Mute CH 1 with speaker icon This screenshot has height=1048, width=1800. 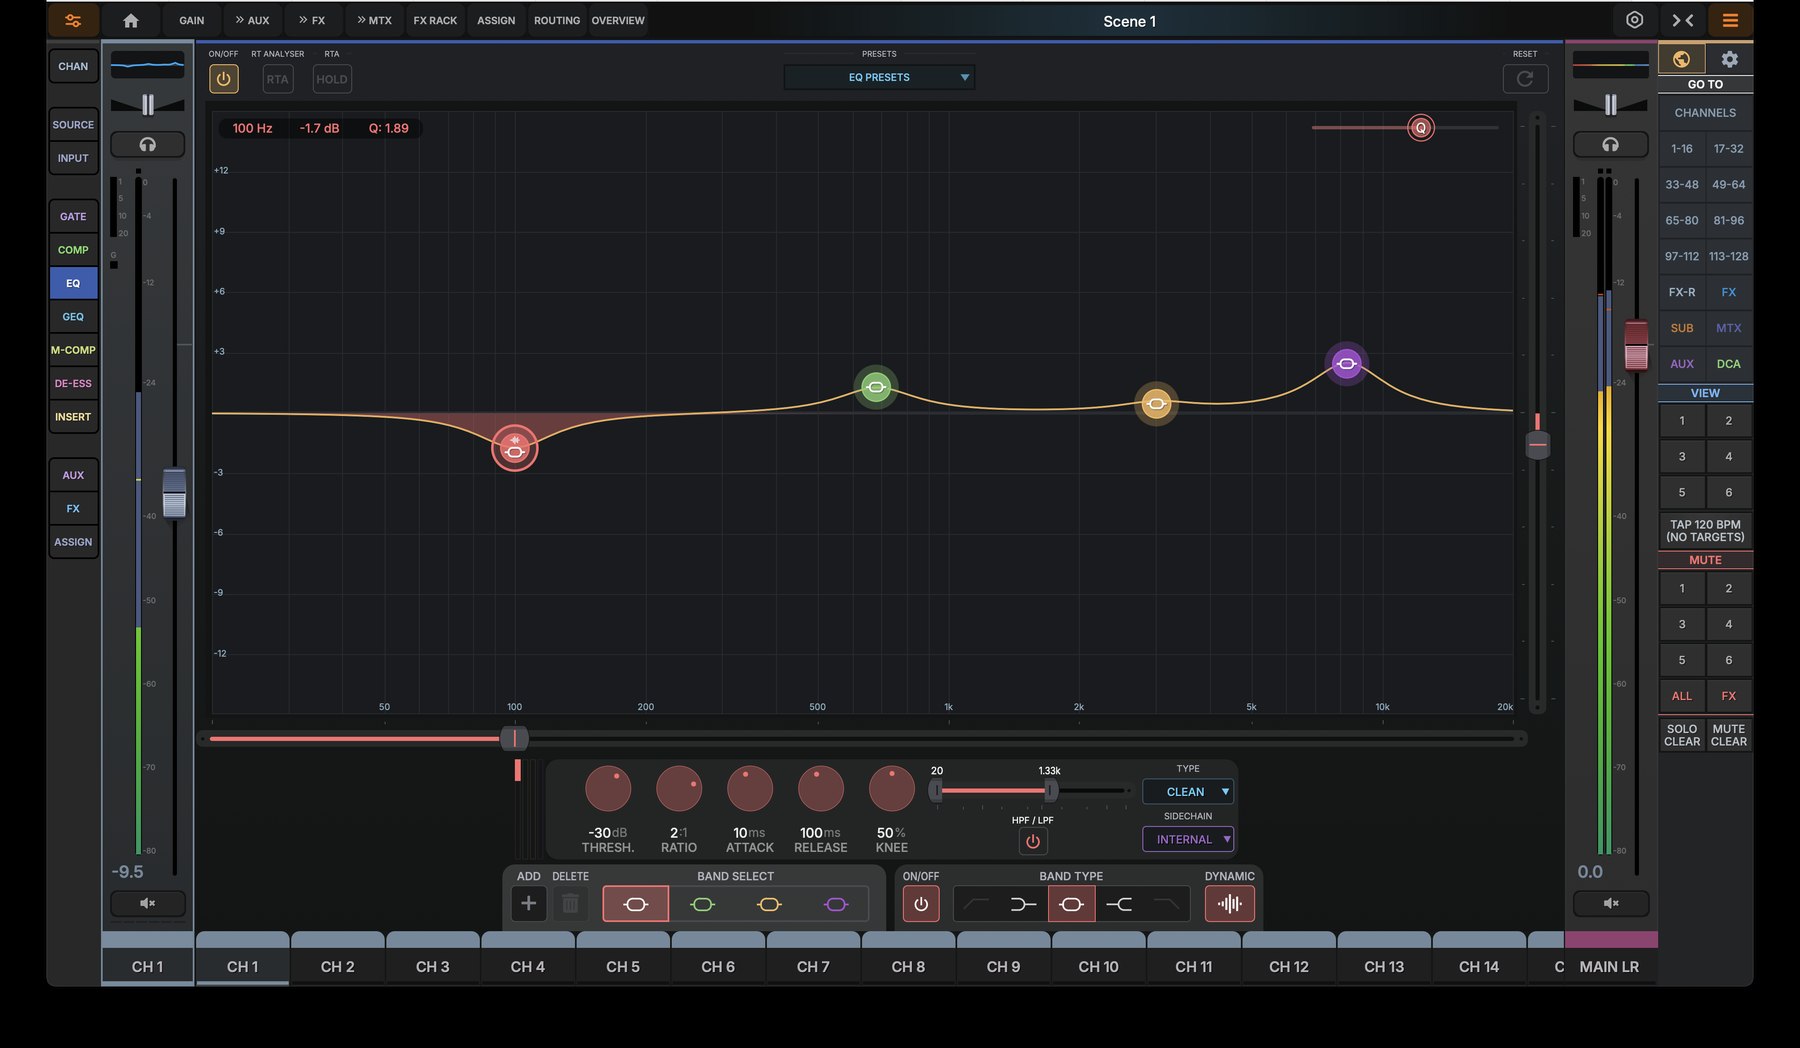tap(147, 903)
